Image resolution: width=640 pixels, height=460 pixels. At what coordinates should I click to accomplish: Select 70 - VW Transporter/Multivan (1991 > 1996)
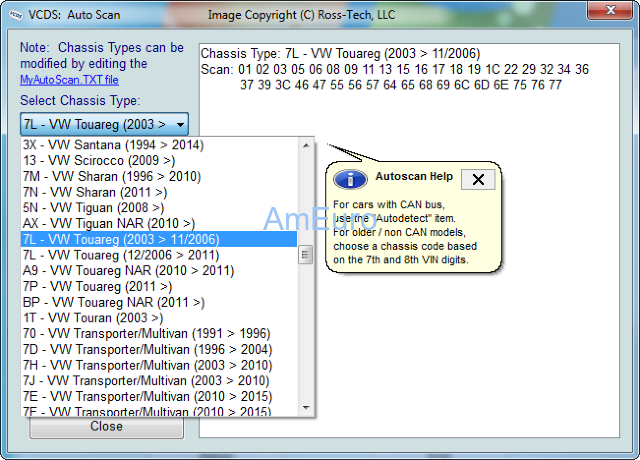coord(159,334)
